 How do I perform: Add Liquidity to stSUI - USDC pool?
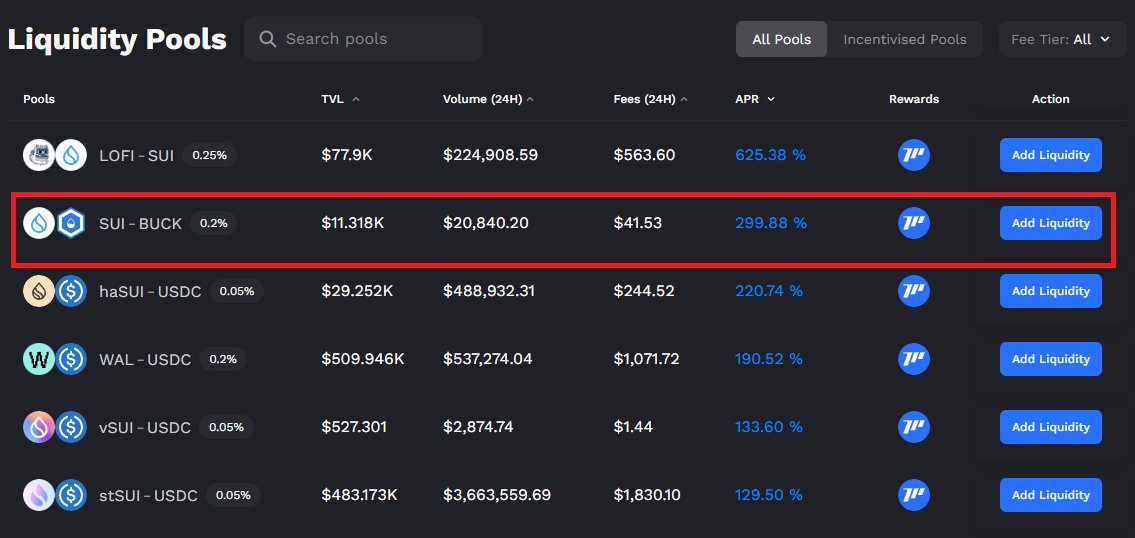click(1050, 495)
